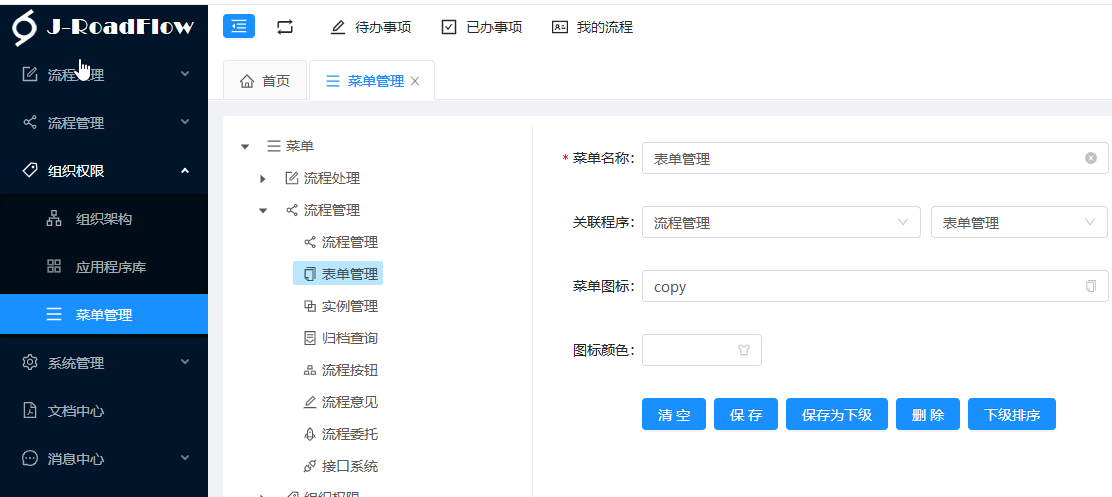
Task: Select the child 流程管理 tree item with the share icon
Action: (341, 242)
